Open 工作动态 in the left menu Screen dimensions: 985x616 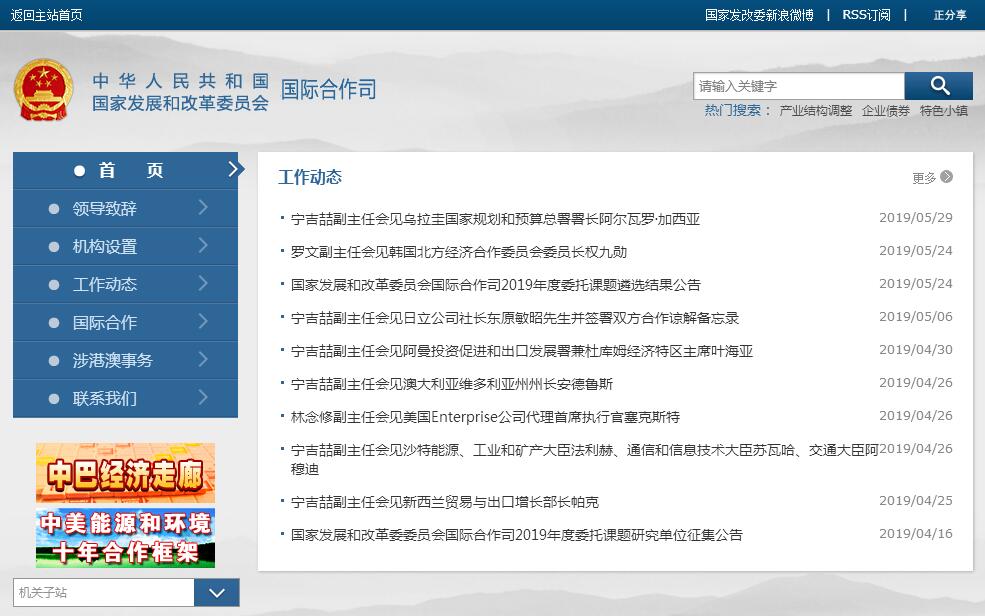tap(105, 284)
